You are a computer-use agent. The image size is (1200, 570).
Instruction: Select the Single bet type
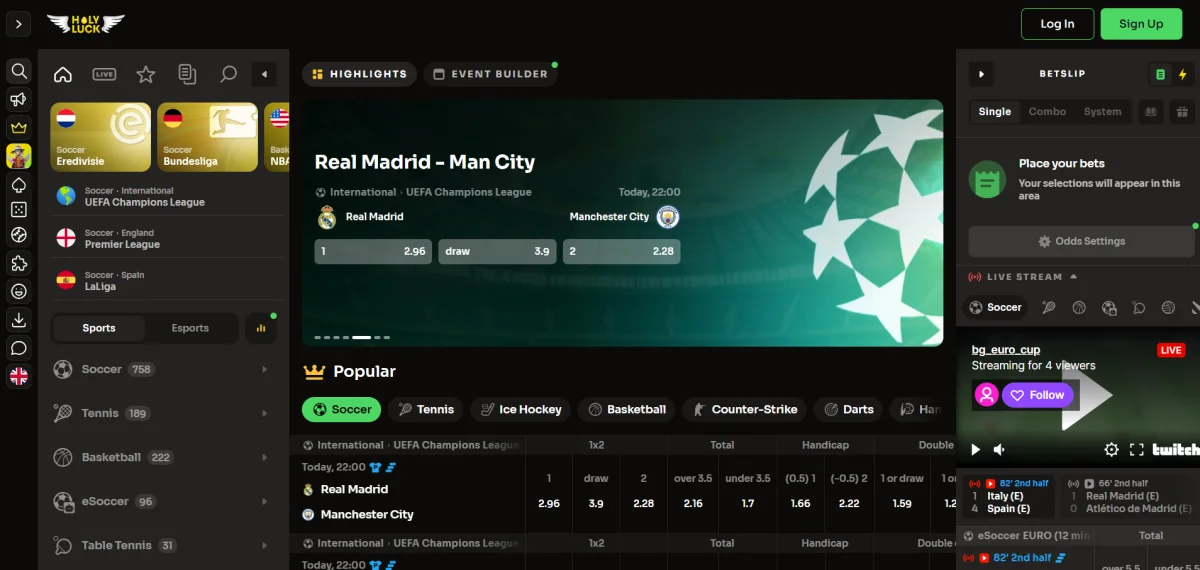pyautogui.click(x=994, y=112)
